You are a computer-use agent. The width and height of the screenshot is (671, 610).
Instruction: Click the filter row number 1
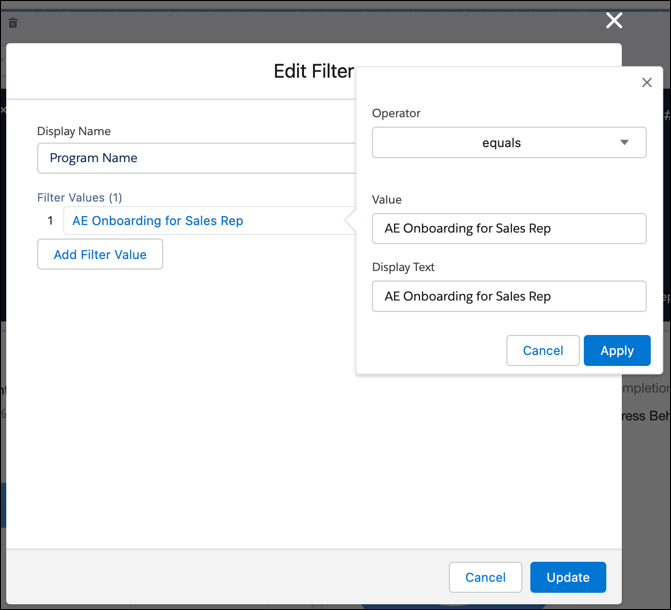click(x=50, y=220)
